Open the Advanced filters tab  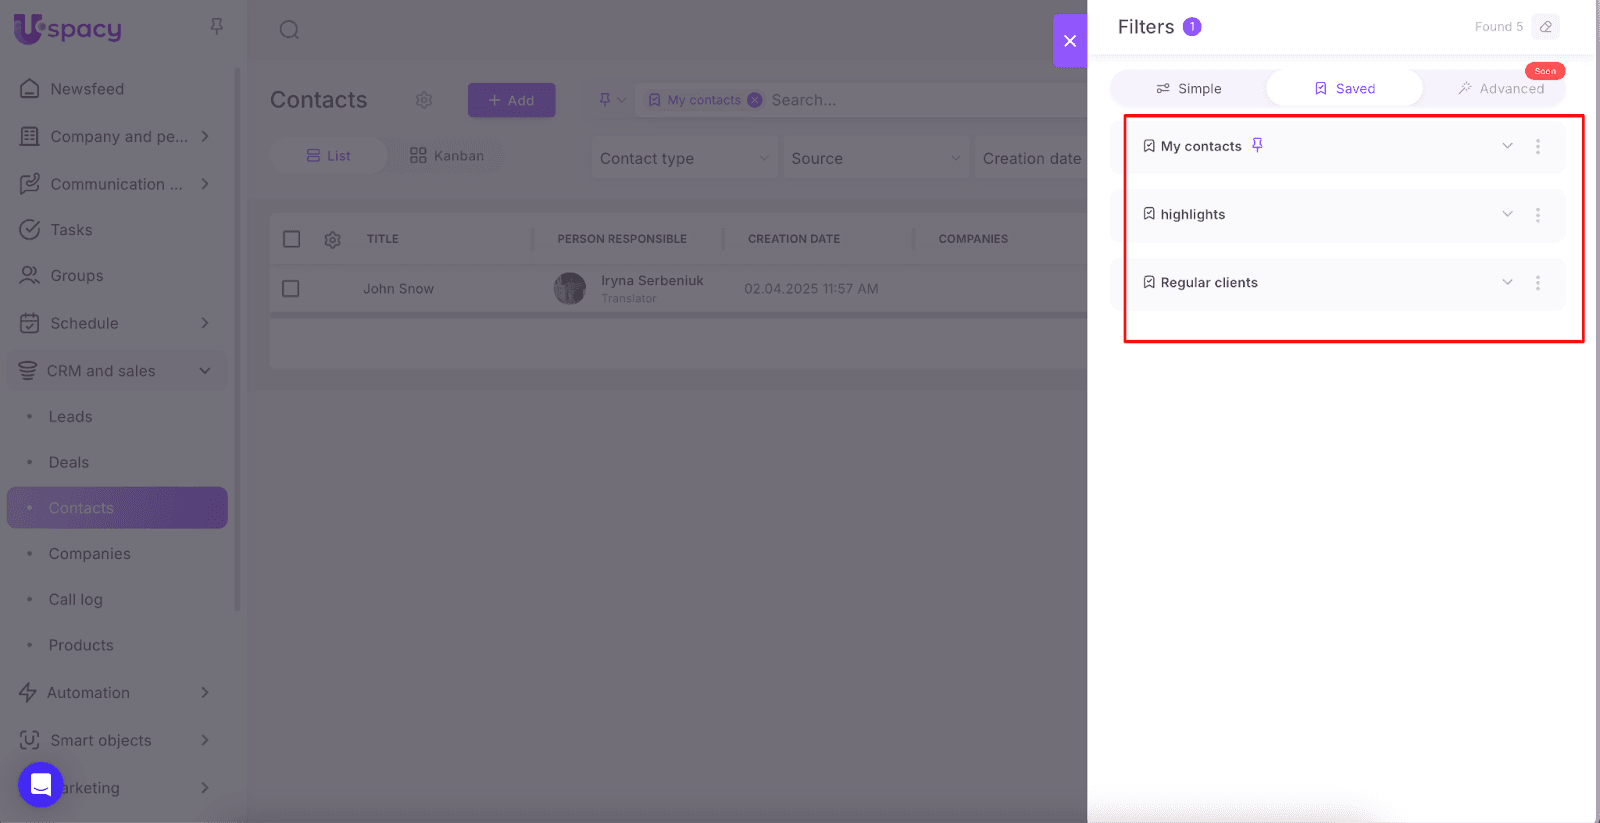[1500, 88]
